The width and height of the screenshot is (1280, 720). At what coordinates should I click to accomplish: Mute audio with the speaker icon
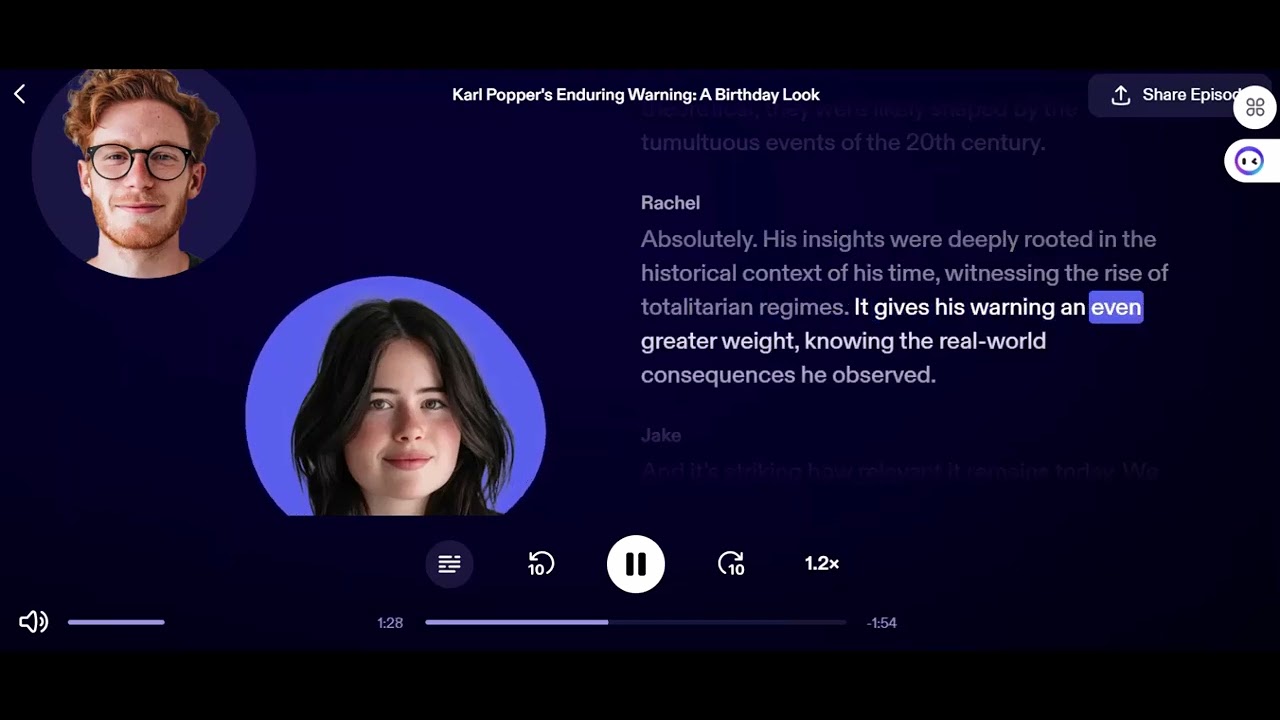(33, 622)
